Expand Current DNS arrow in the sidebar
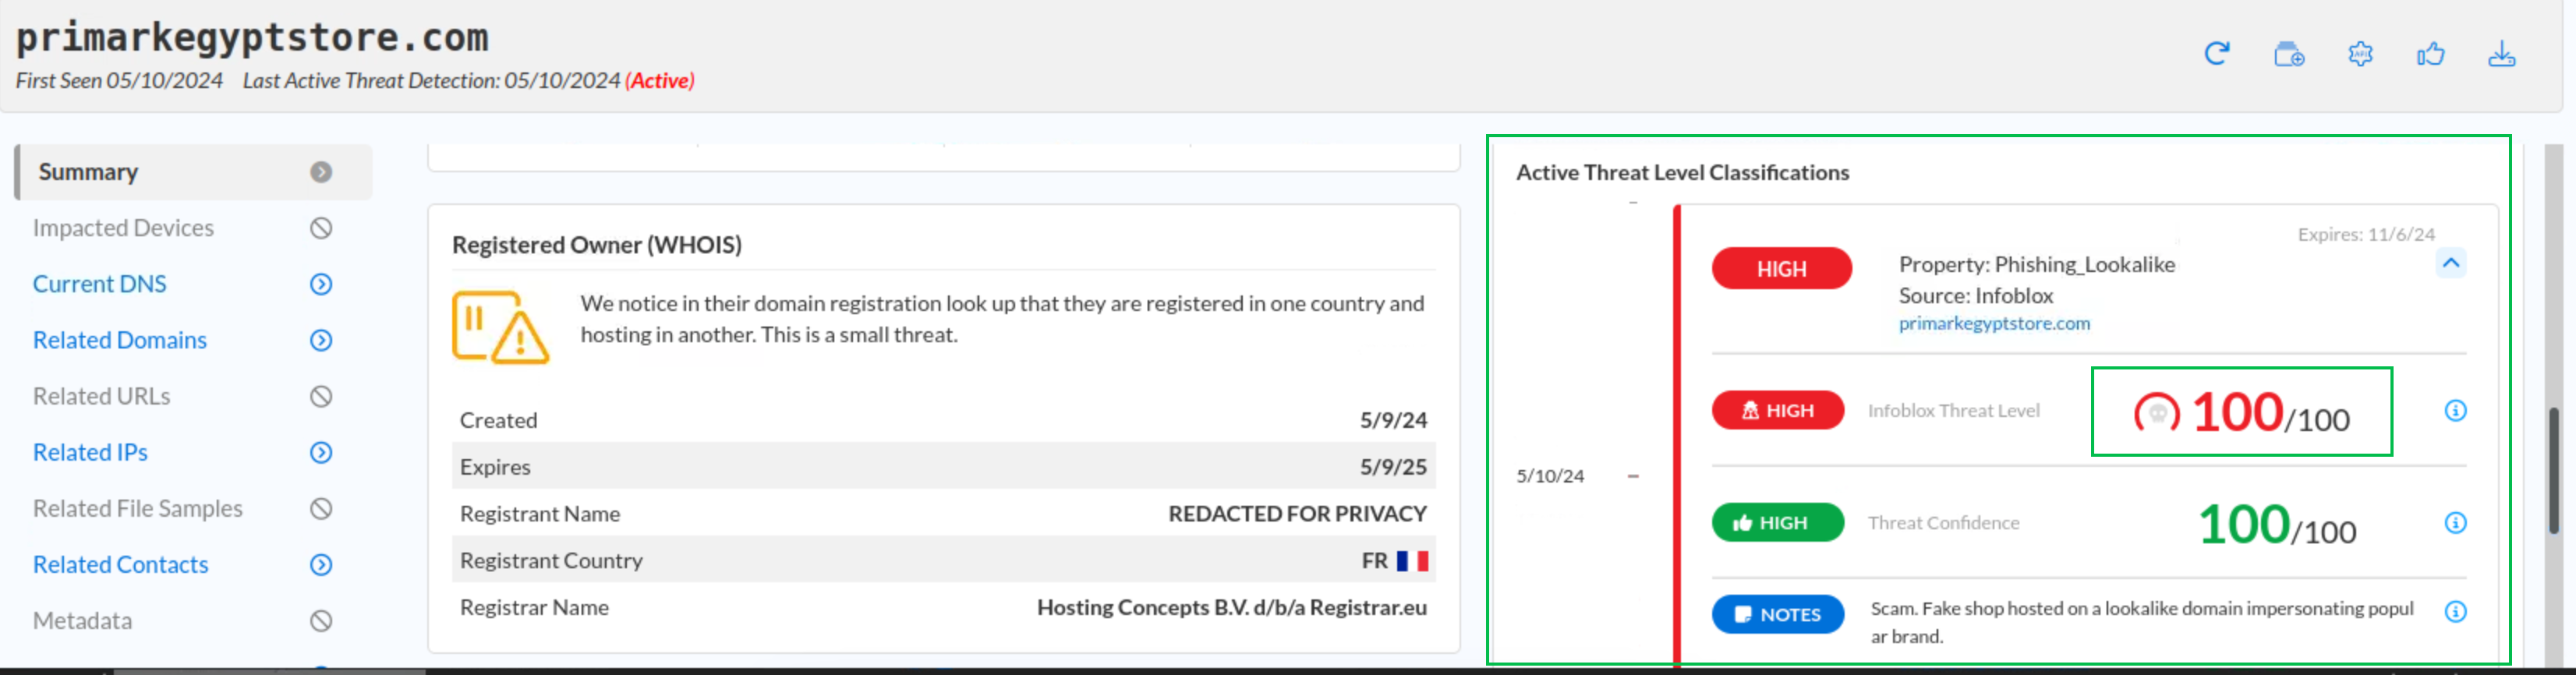Image resolution: width=2576 pixels, height=675 pixels. pos(320,285)
